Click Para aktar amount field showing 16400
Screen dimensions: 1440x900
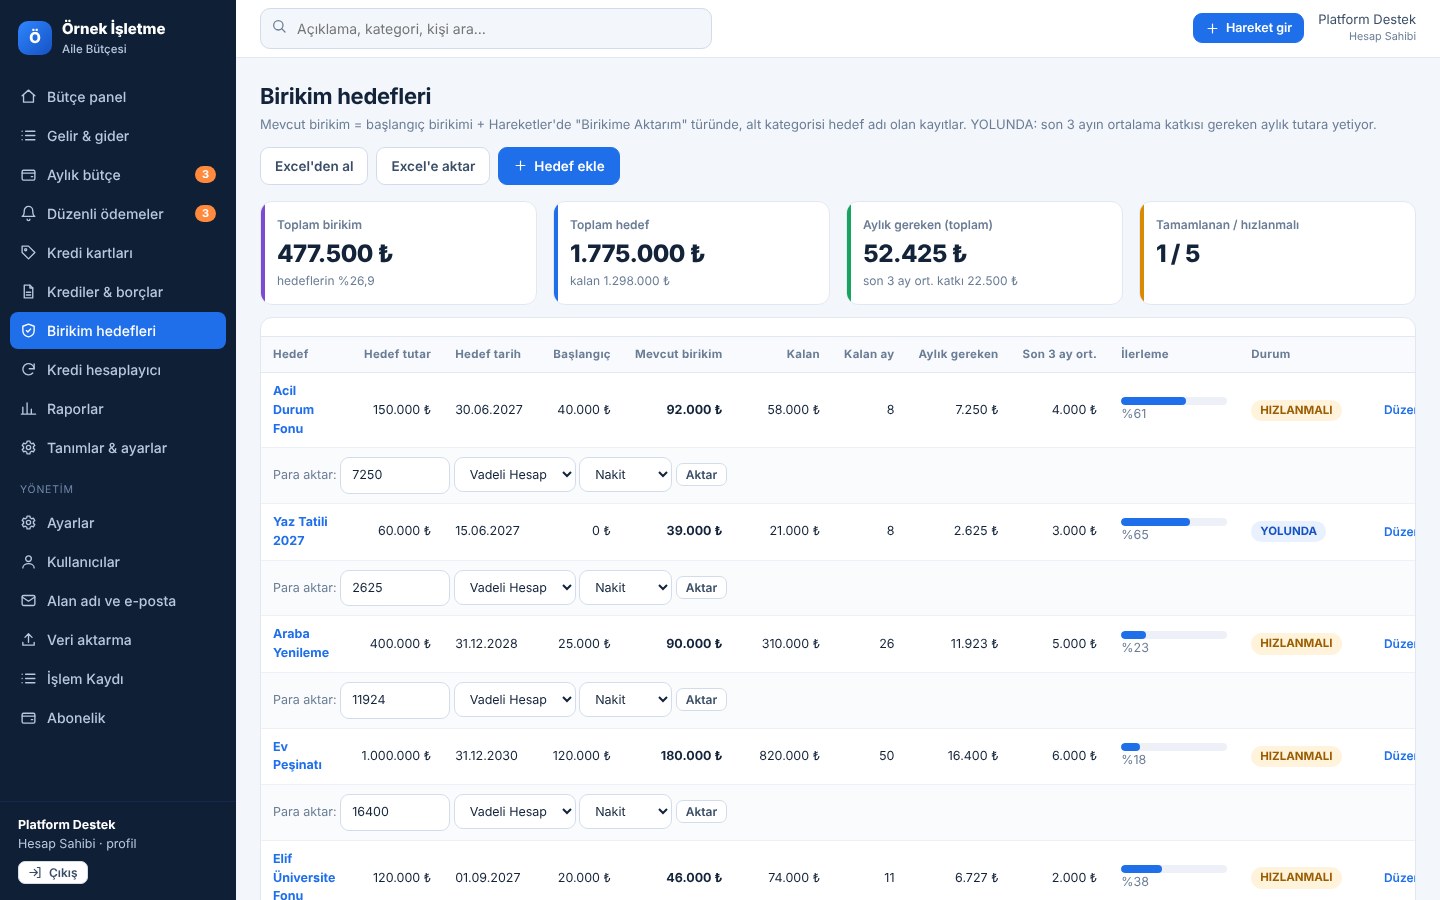click(395, 812)
